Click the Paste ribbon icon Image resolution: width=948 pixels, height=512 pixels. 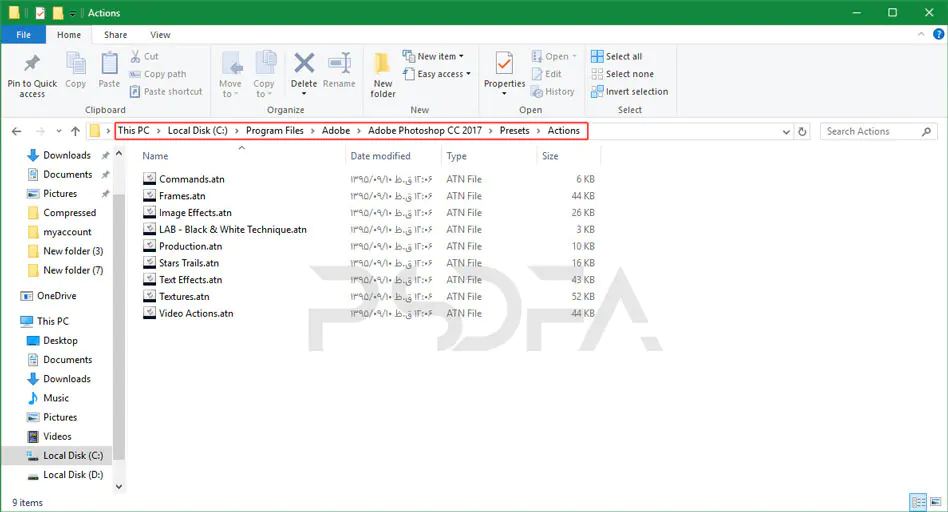[x=109, y=63]
